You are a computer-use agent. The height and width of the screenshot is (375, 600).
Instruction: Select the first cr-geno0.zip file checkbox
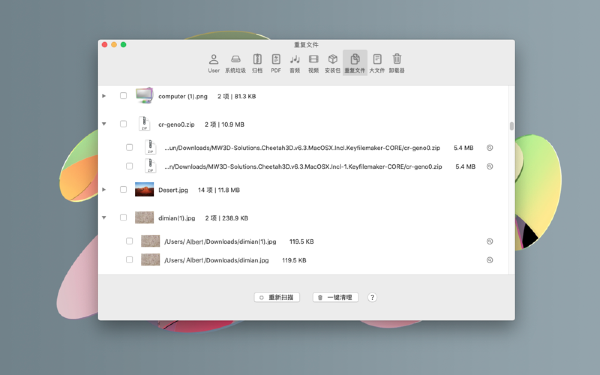pos(129,147)
